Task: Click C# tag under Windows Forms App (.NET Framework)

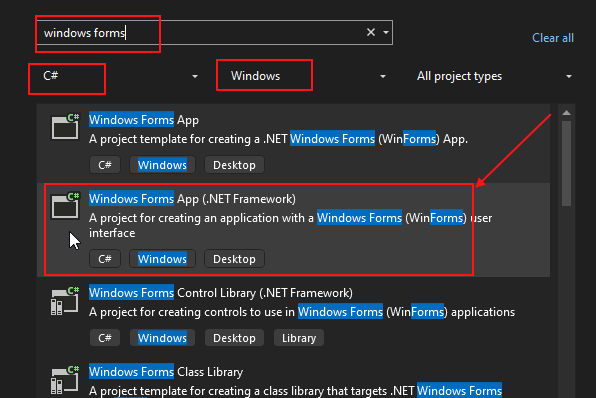Action: [105, 259]
